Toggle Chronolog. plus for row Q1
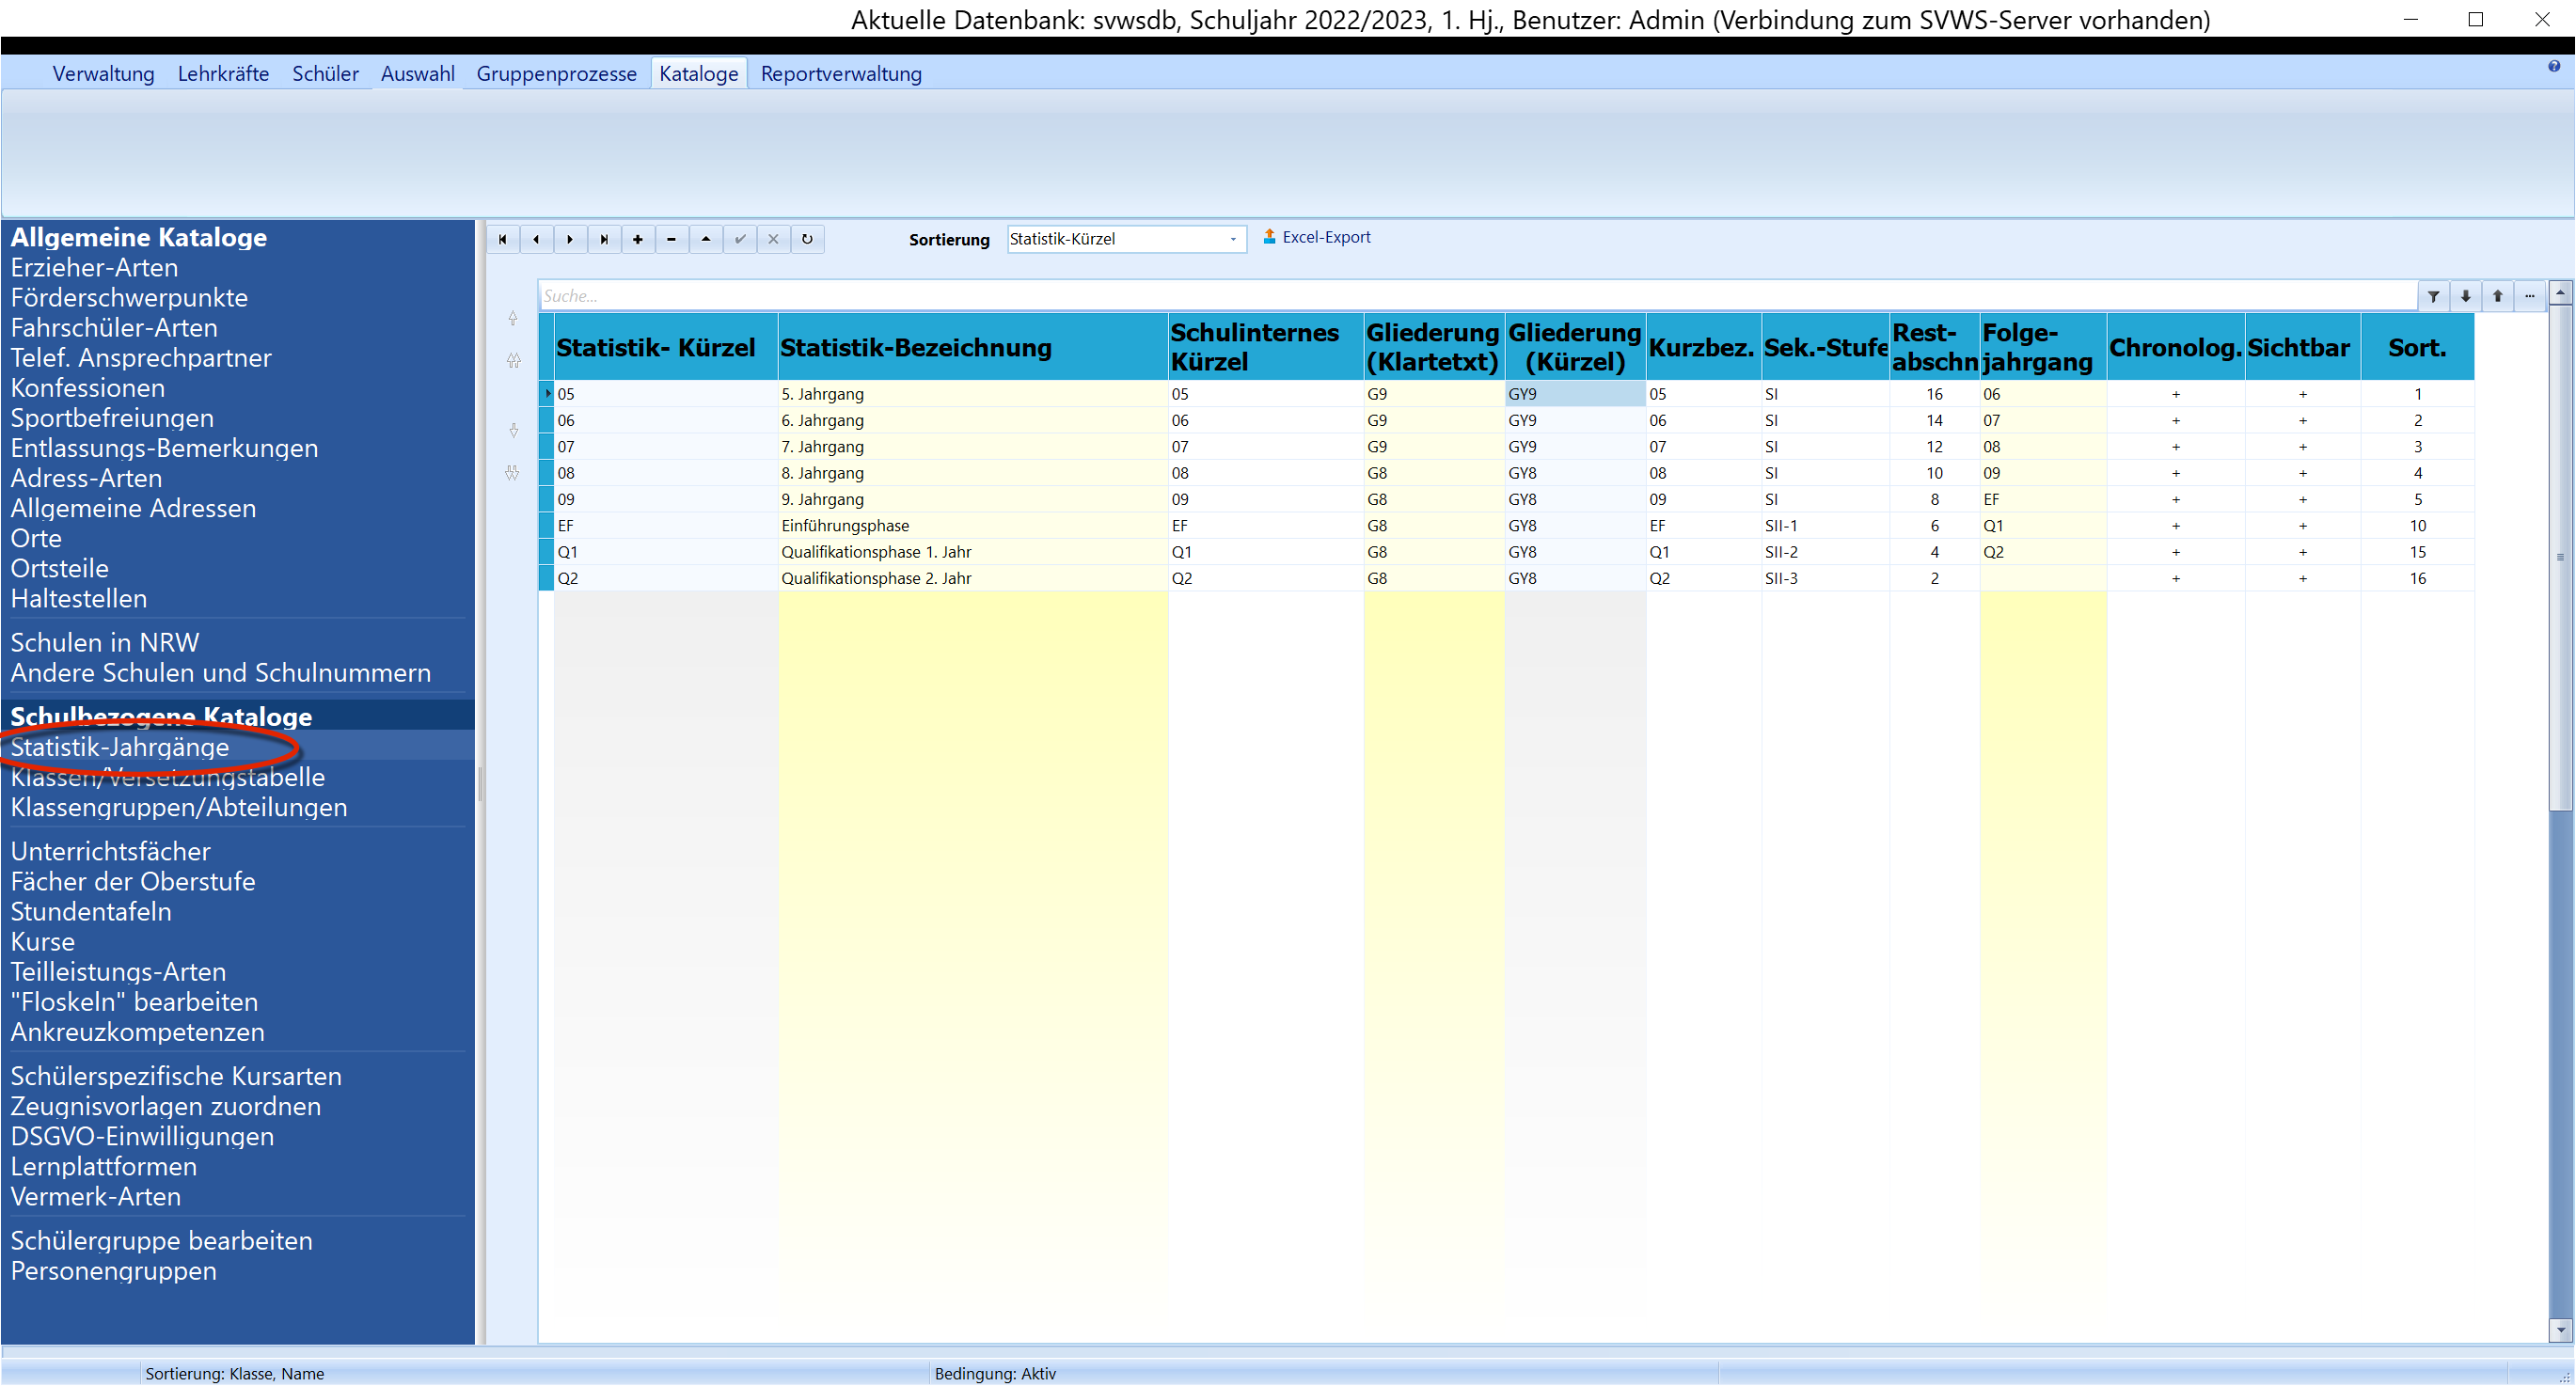2576x1386 pixels. click(2176, 552)
